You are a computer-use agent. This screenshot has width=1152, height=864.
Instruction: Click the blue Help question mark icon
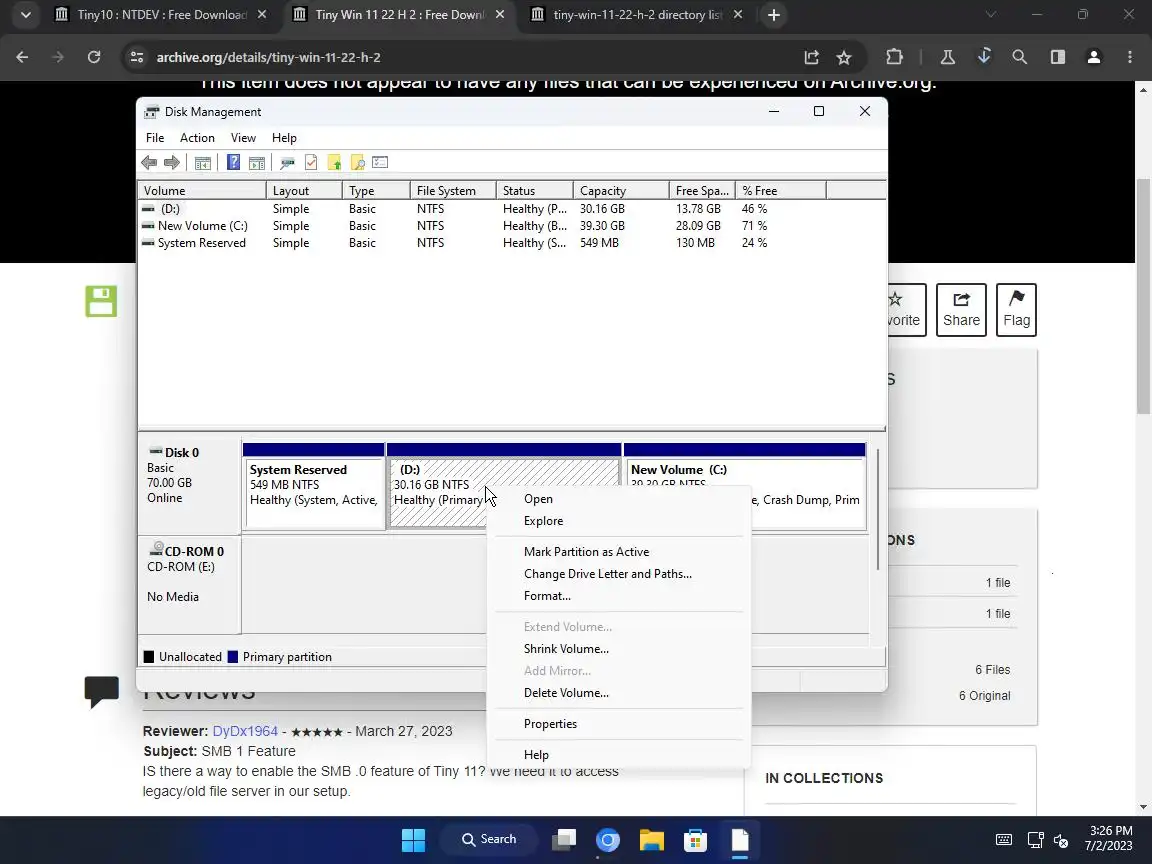pyautogui.click(x=234, y=162)
